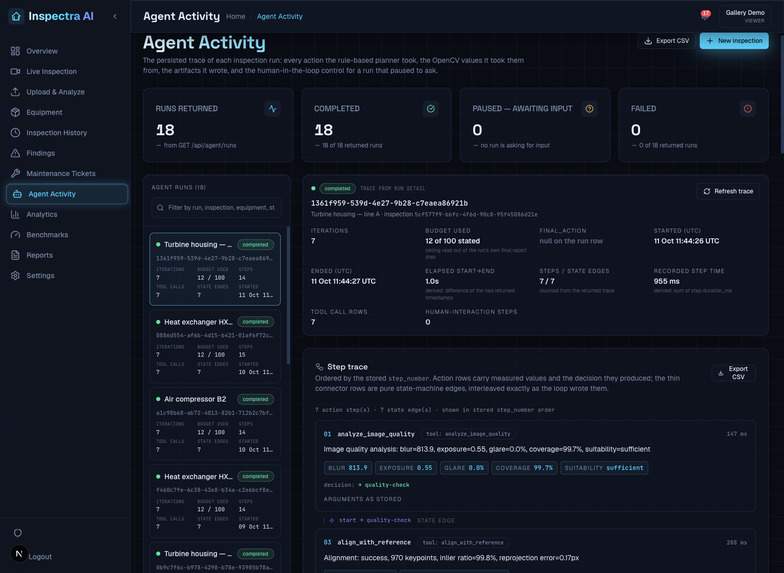Click the Step trace section icon
Screen dimensions: 784x573
pos(319,366)
